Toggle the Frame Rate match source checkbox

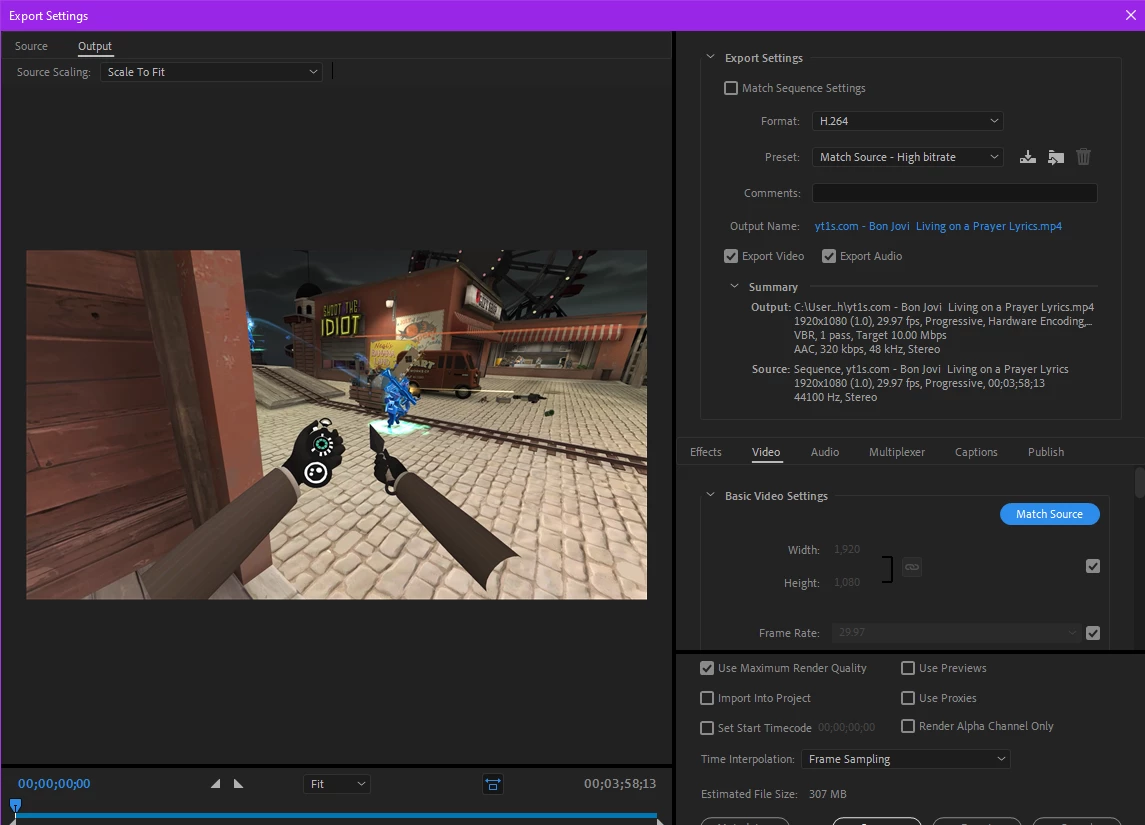coord(1093,633)
